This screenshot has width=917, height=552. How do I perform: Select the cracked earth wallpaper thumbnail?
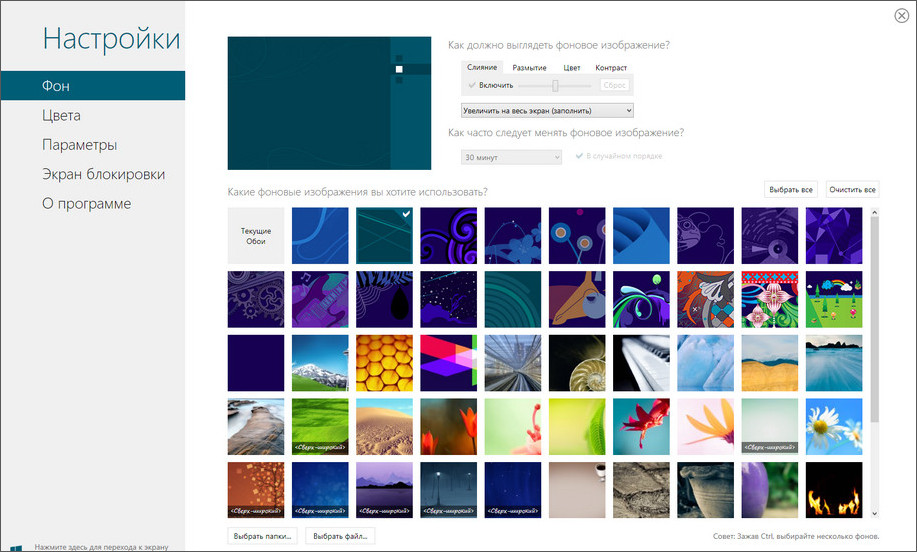[642, 490]
